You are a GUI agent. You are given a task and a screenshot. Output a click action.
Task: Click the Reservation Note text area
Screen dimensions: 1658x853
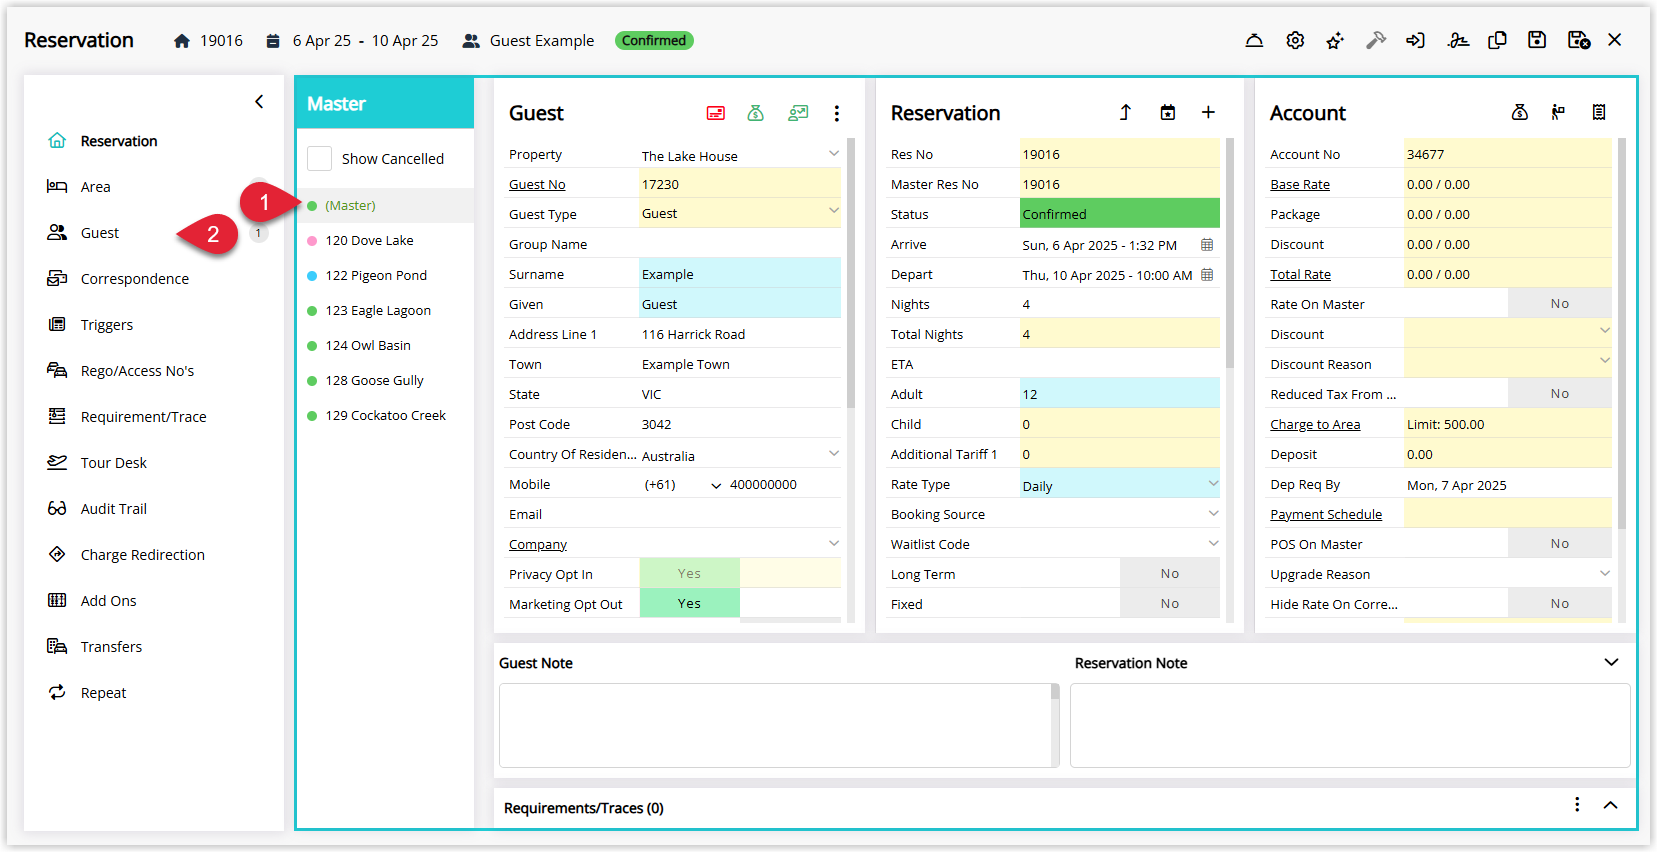coord(1350,725)
